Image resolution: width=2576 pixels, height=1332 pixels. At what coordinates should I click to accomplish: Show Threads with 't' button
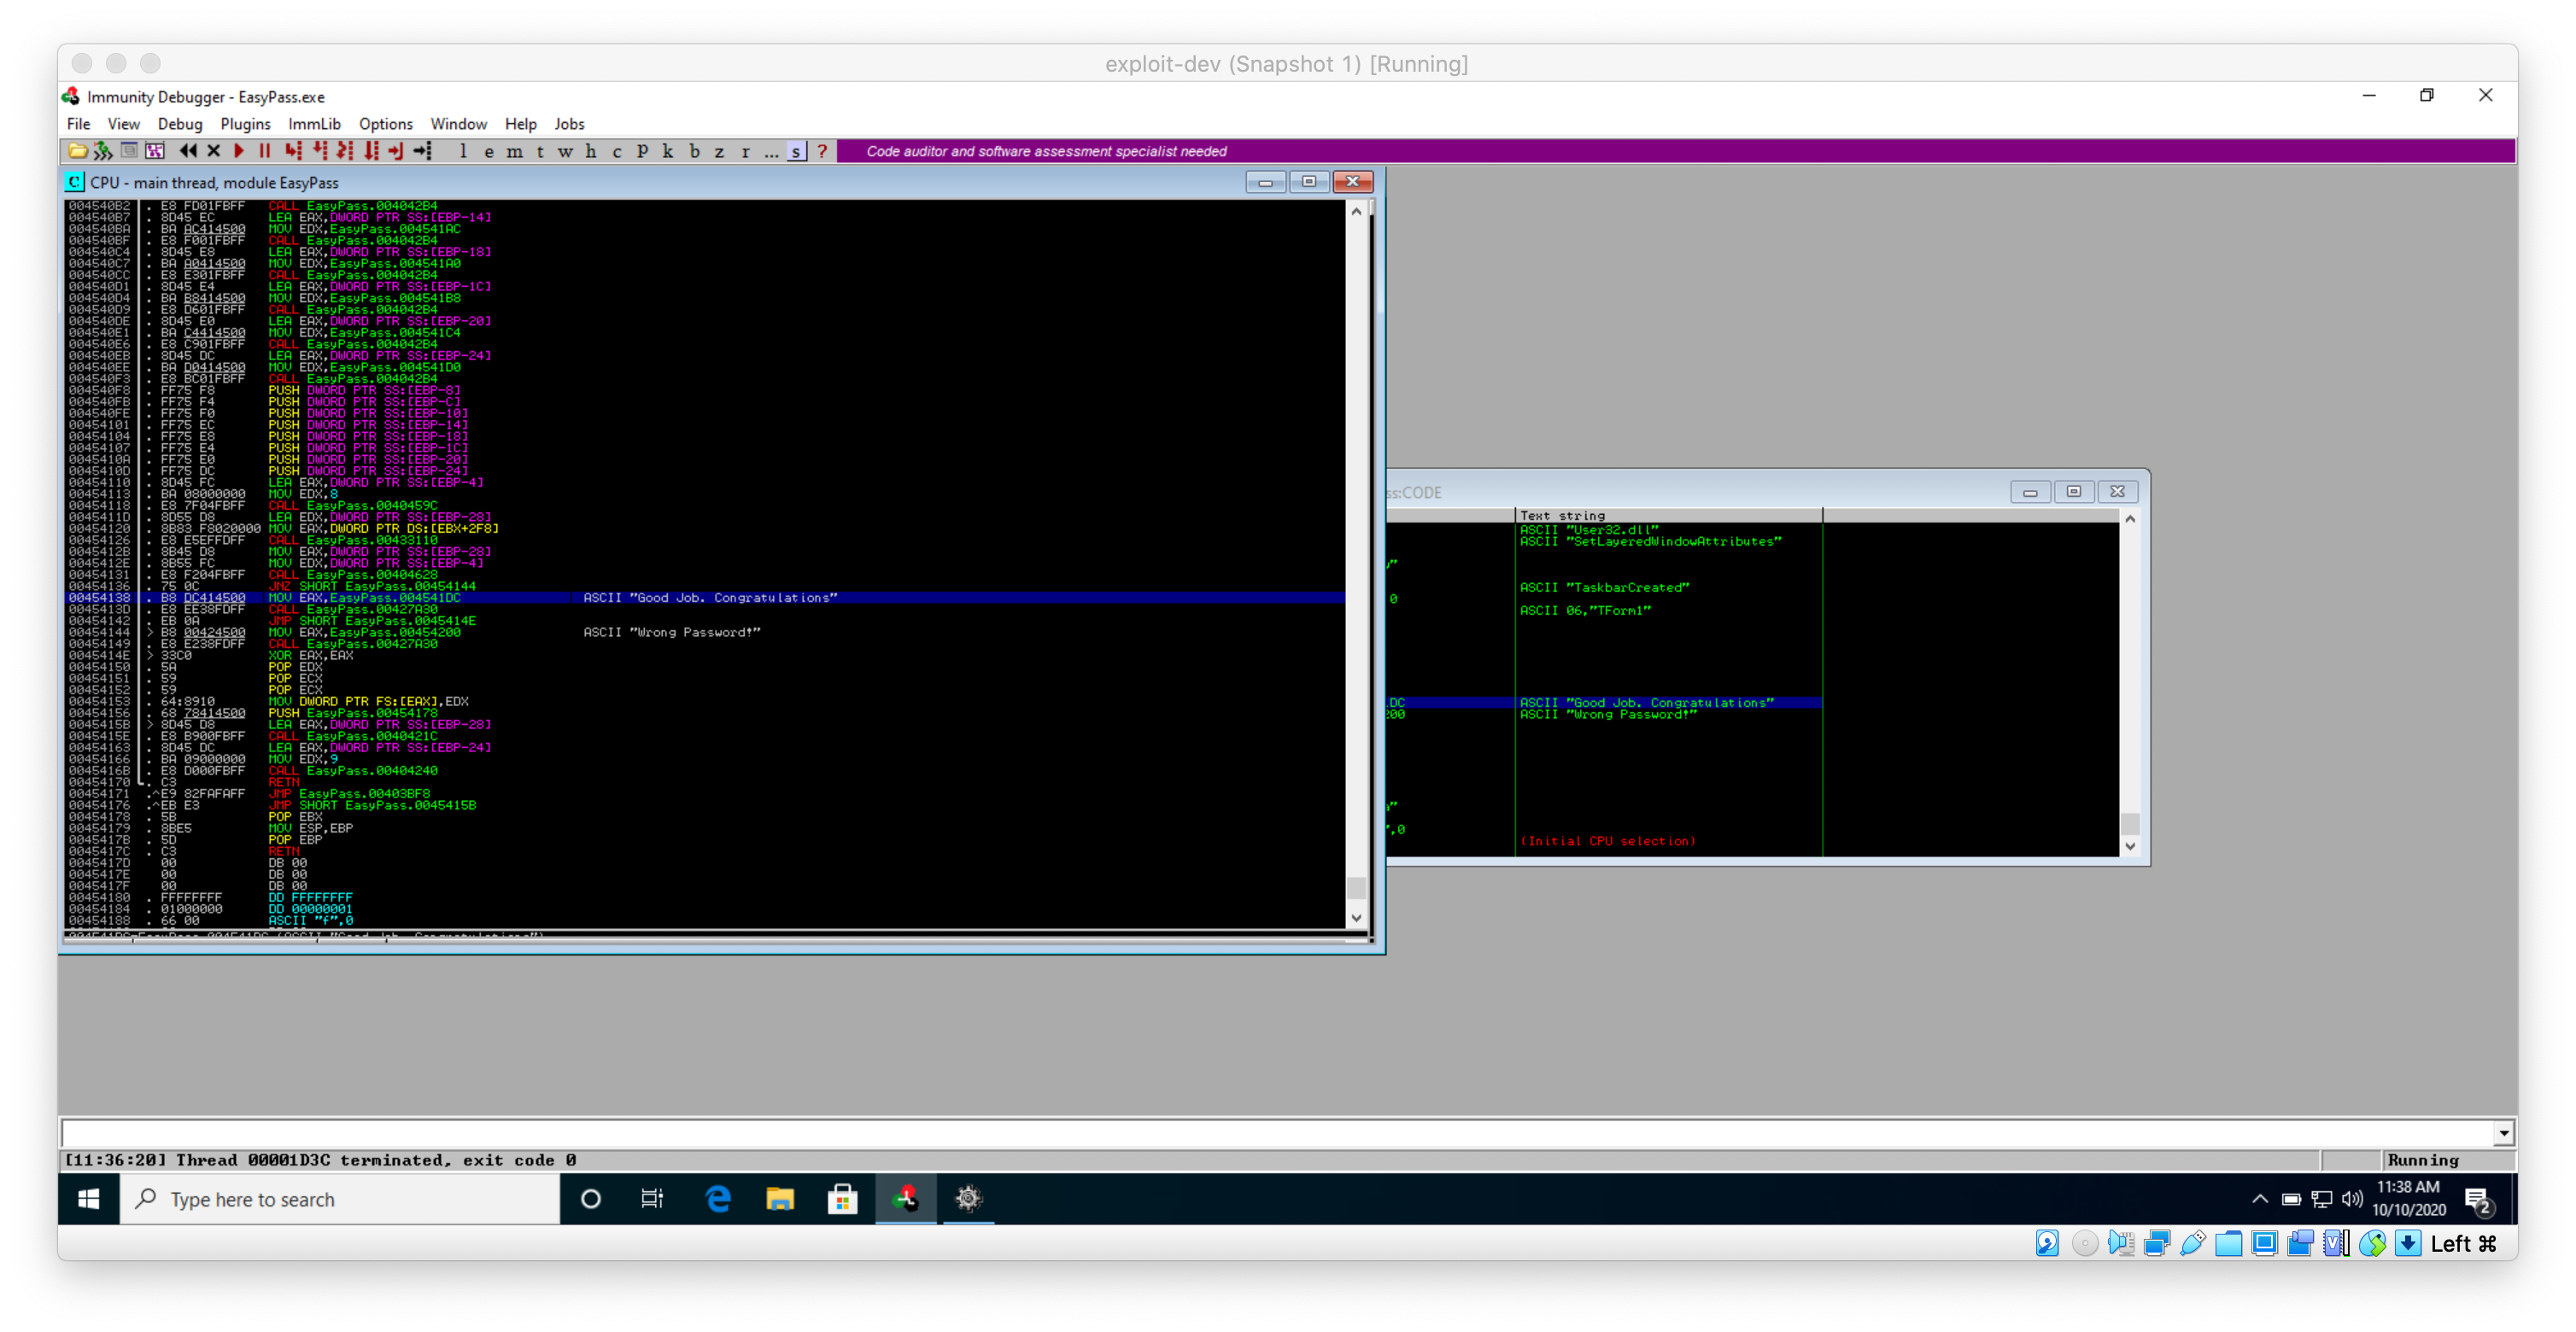540,151
